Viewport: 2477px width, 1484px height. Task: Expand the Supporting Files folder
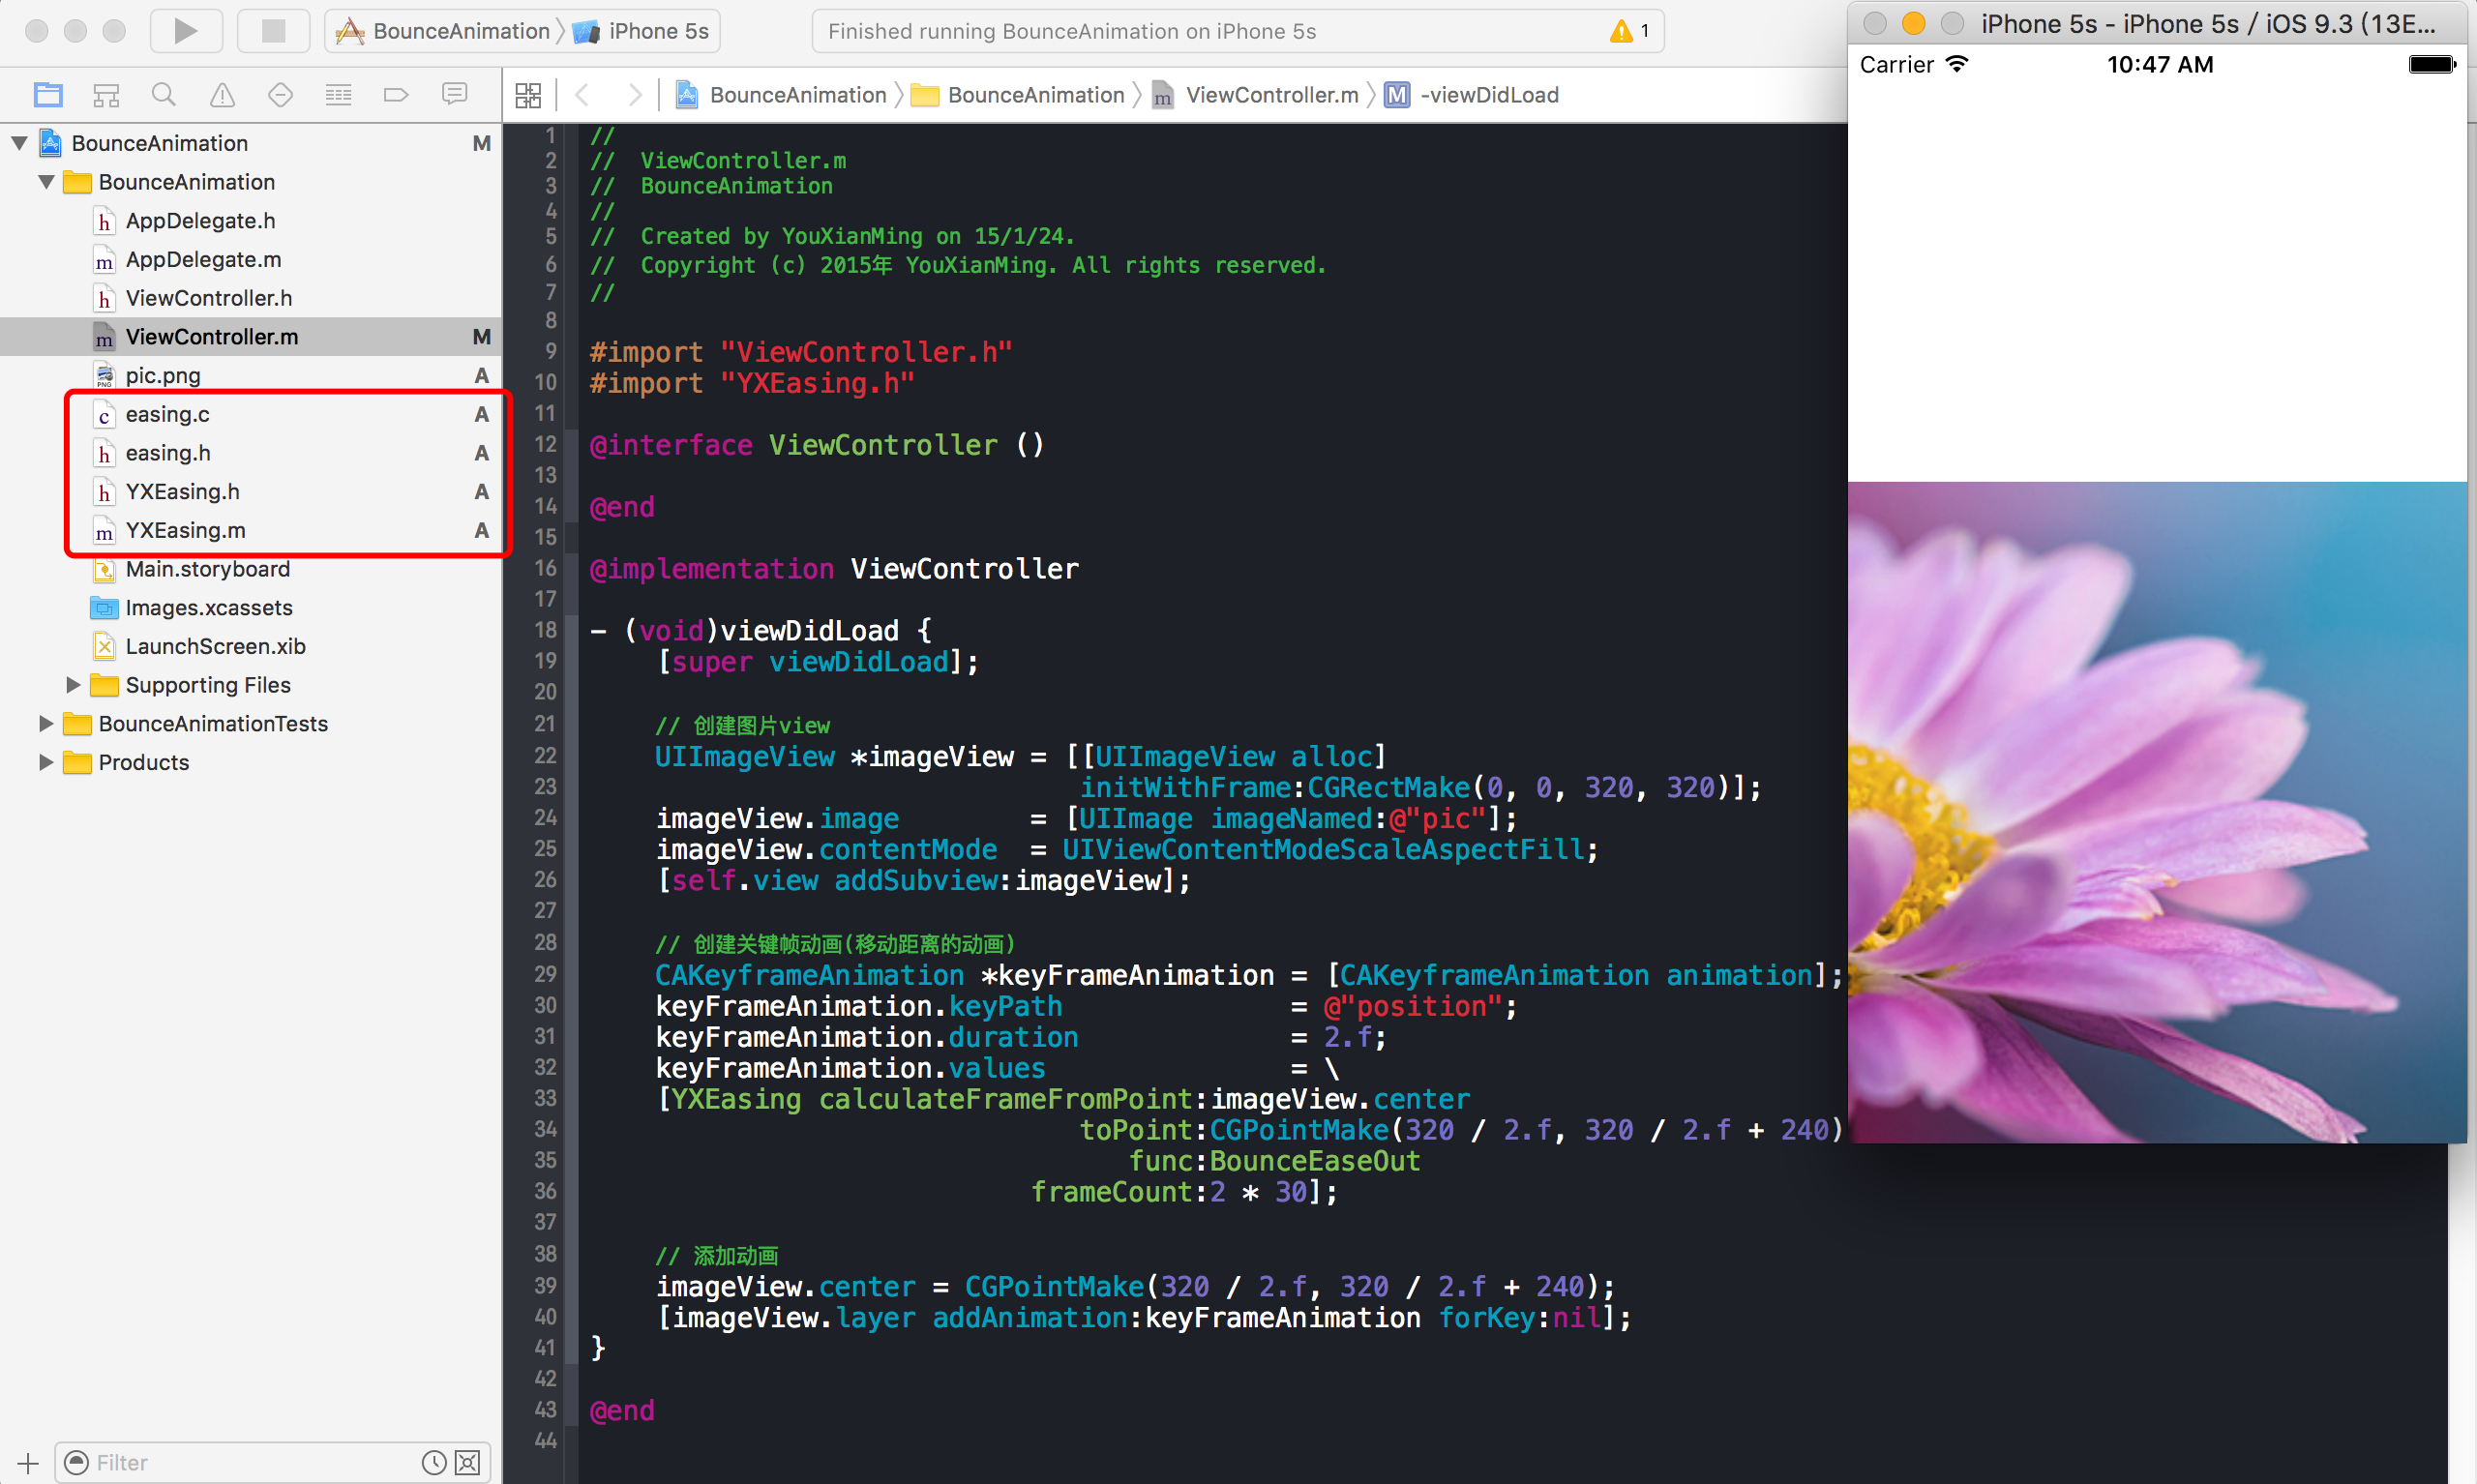(x=73, y=685)
